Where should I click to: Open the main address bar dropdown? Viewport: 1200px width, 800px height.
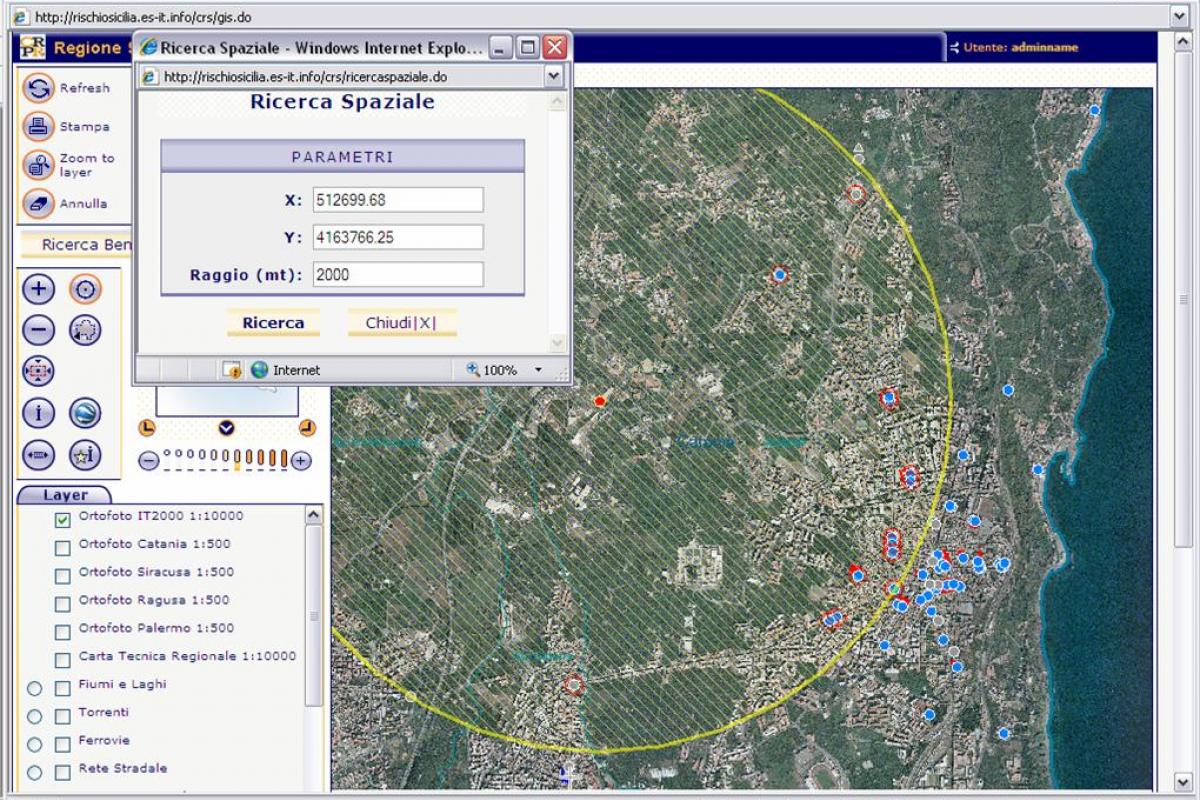click(1179, 17)
